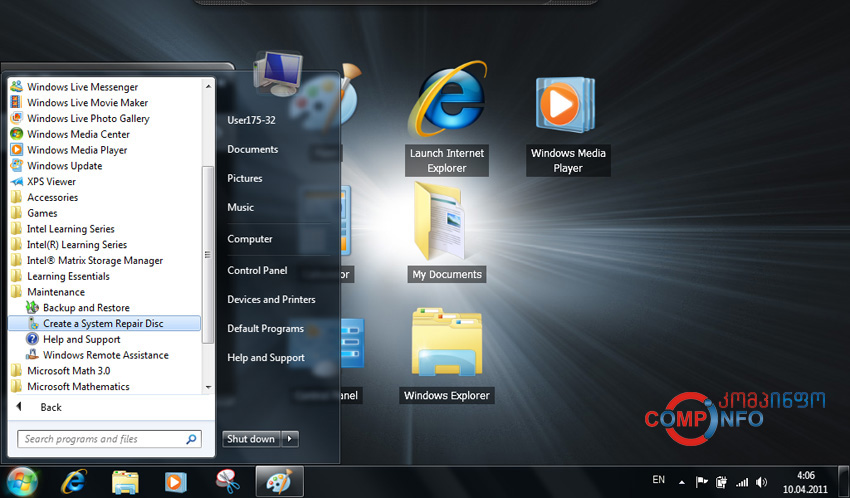Viewport: 850px width, 498px height.
Task: Click the Shut down button
Action: coord(251,438)
